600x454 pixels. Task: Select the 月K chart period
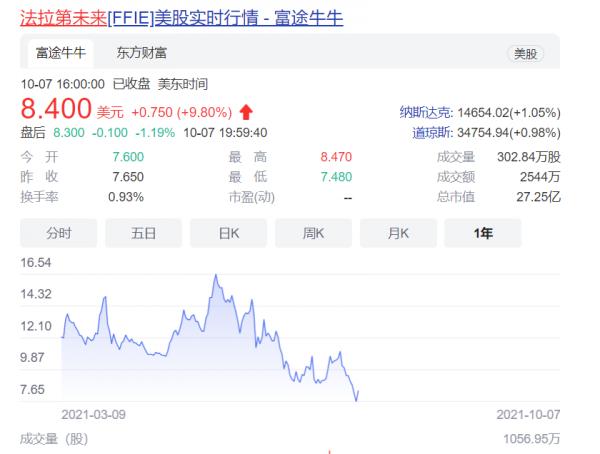398,233
